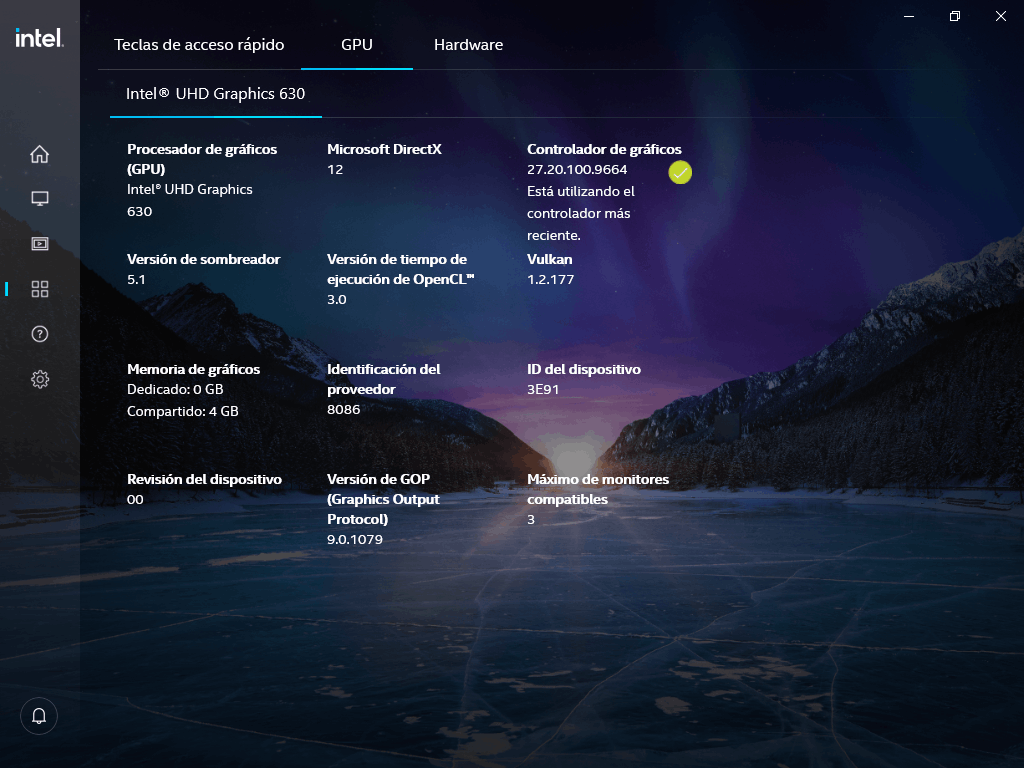
Task: Select the GPU tab
Action: tap(357, 44)
